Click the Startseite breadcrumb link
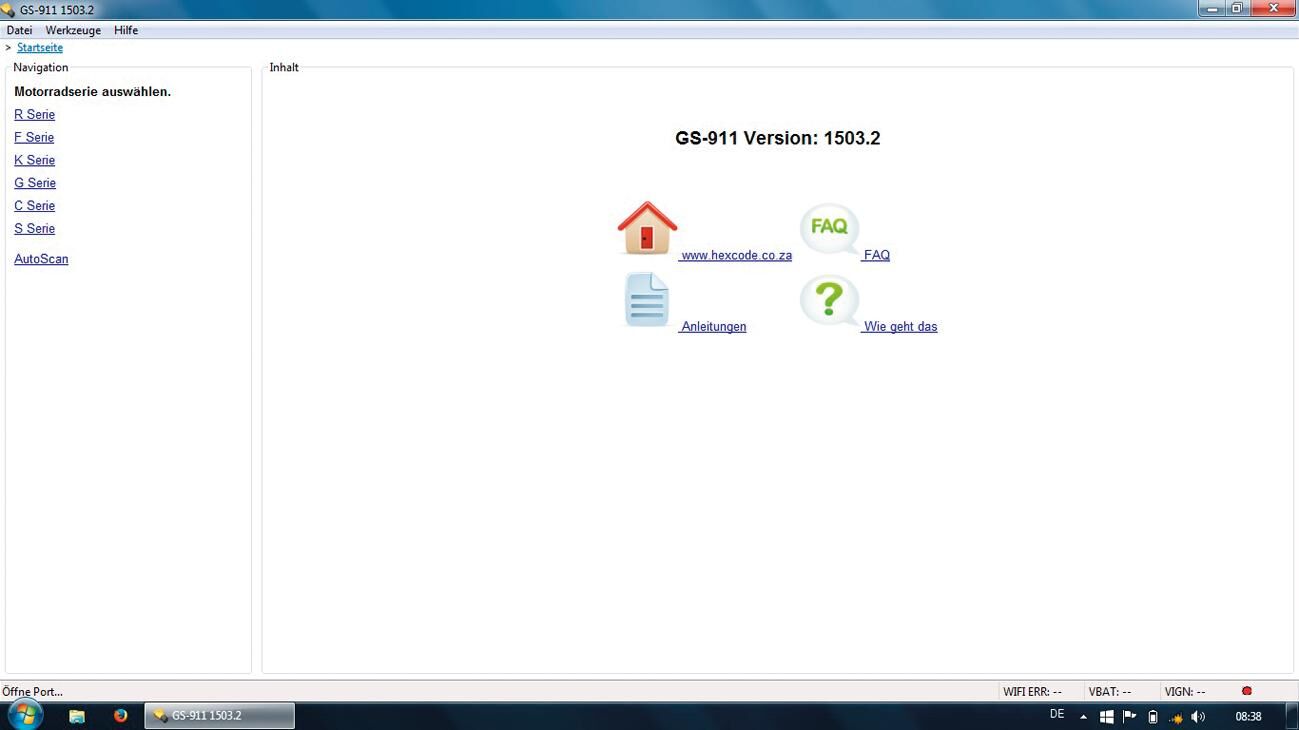This screenshot has height=730, width=1299. click(x=40, y=48)
